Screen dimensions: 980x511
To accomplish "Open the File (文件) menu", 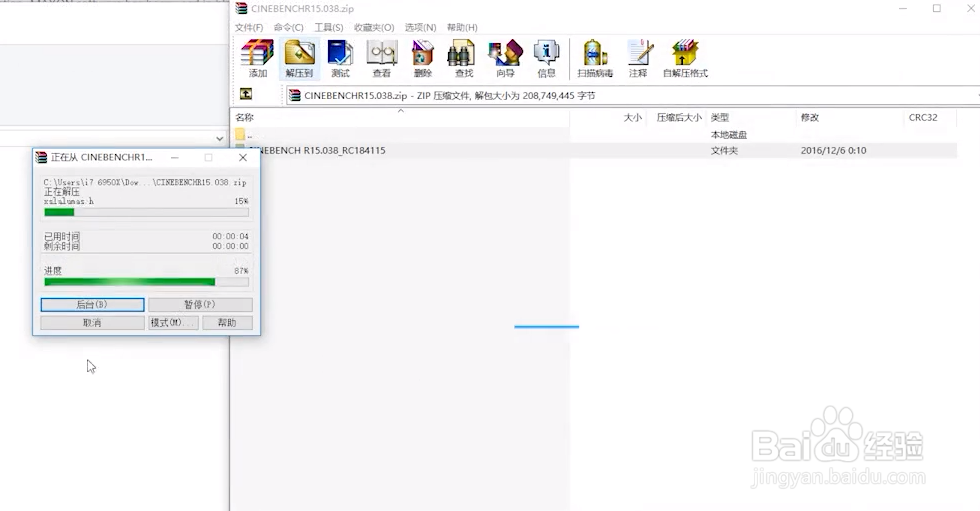I will click(249, 27).
